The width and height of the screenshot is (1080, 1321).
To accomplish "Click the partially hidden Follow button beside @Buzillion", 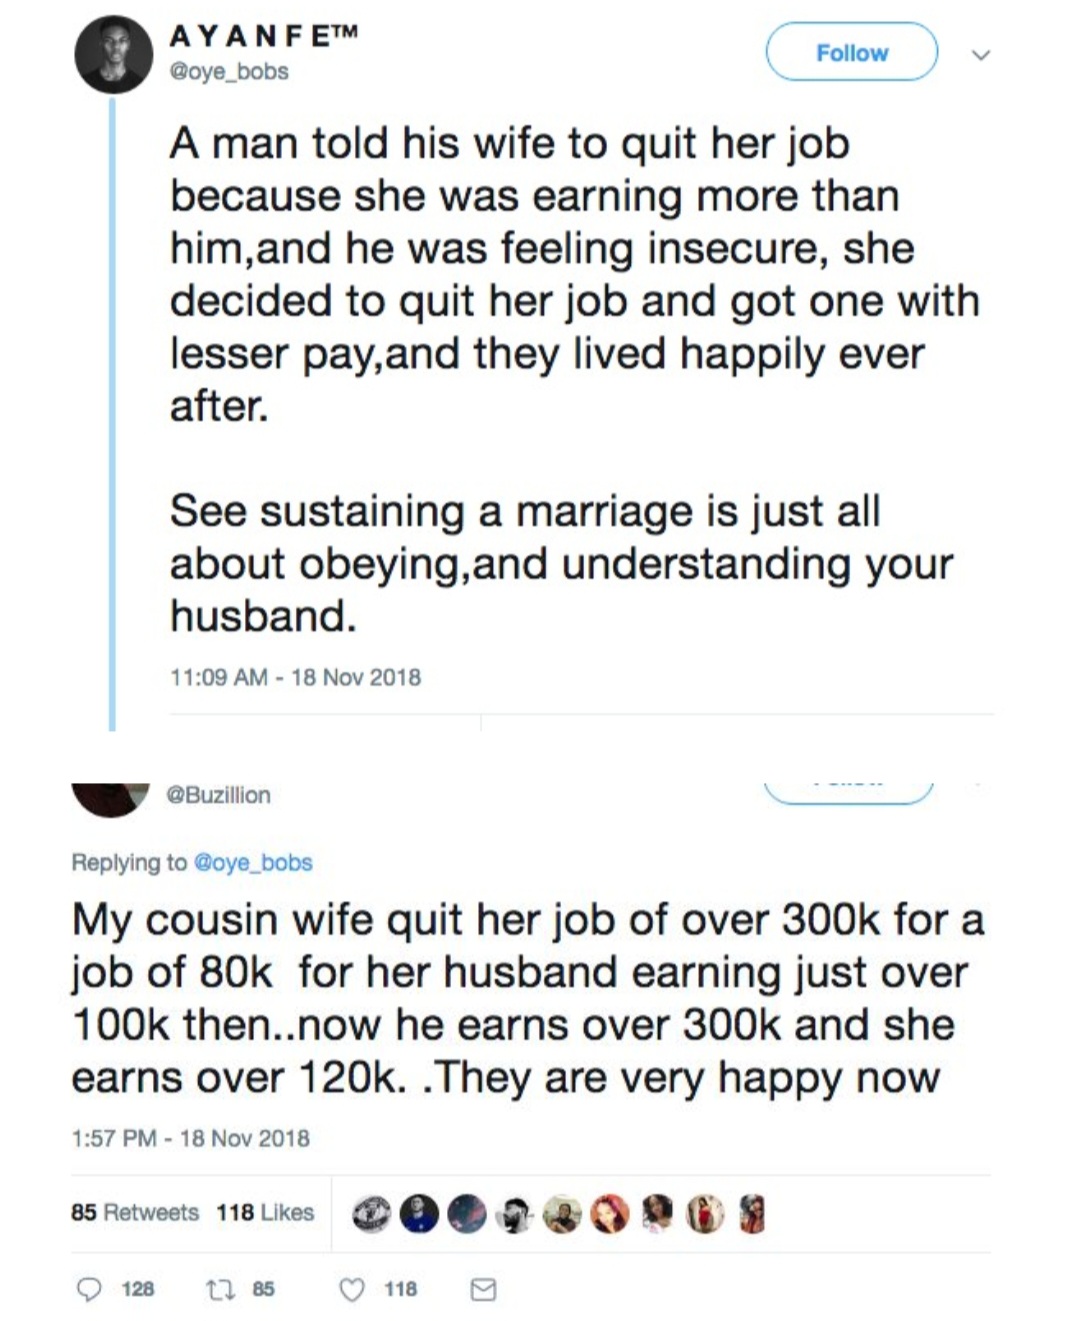I will coord(849,791).
